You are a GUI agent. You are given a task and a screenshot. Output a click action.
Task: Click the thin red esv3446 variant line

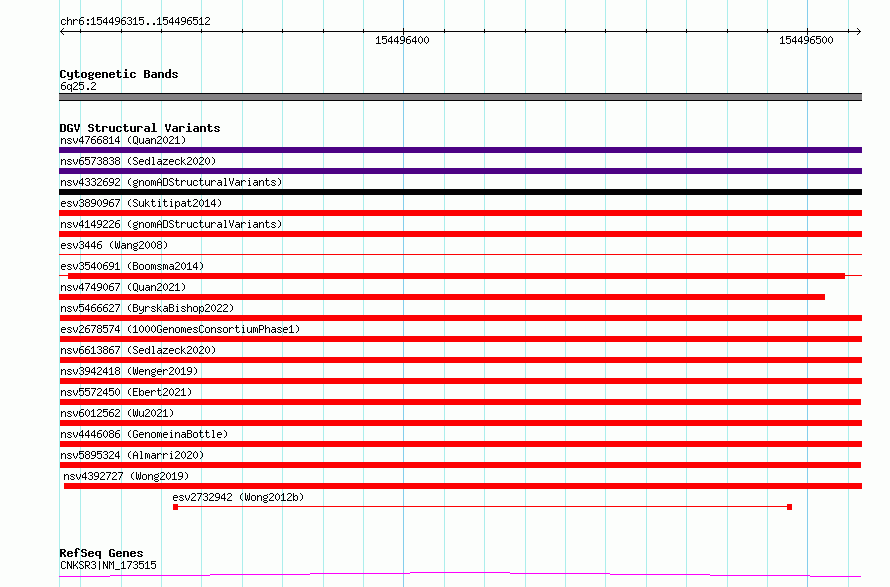[460, 254]
